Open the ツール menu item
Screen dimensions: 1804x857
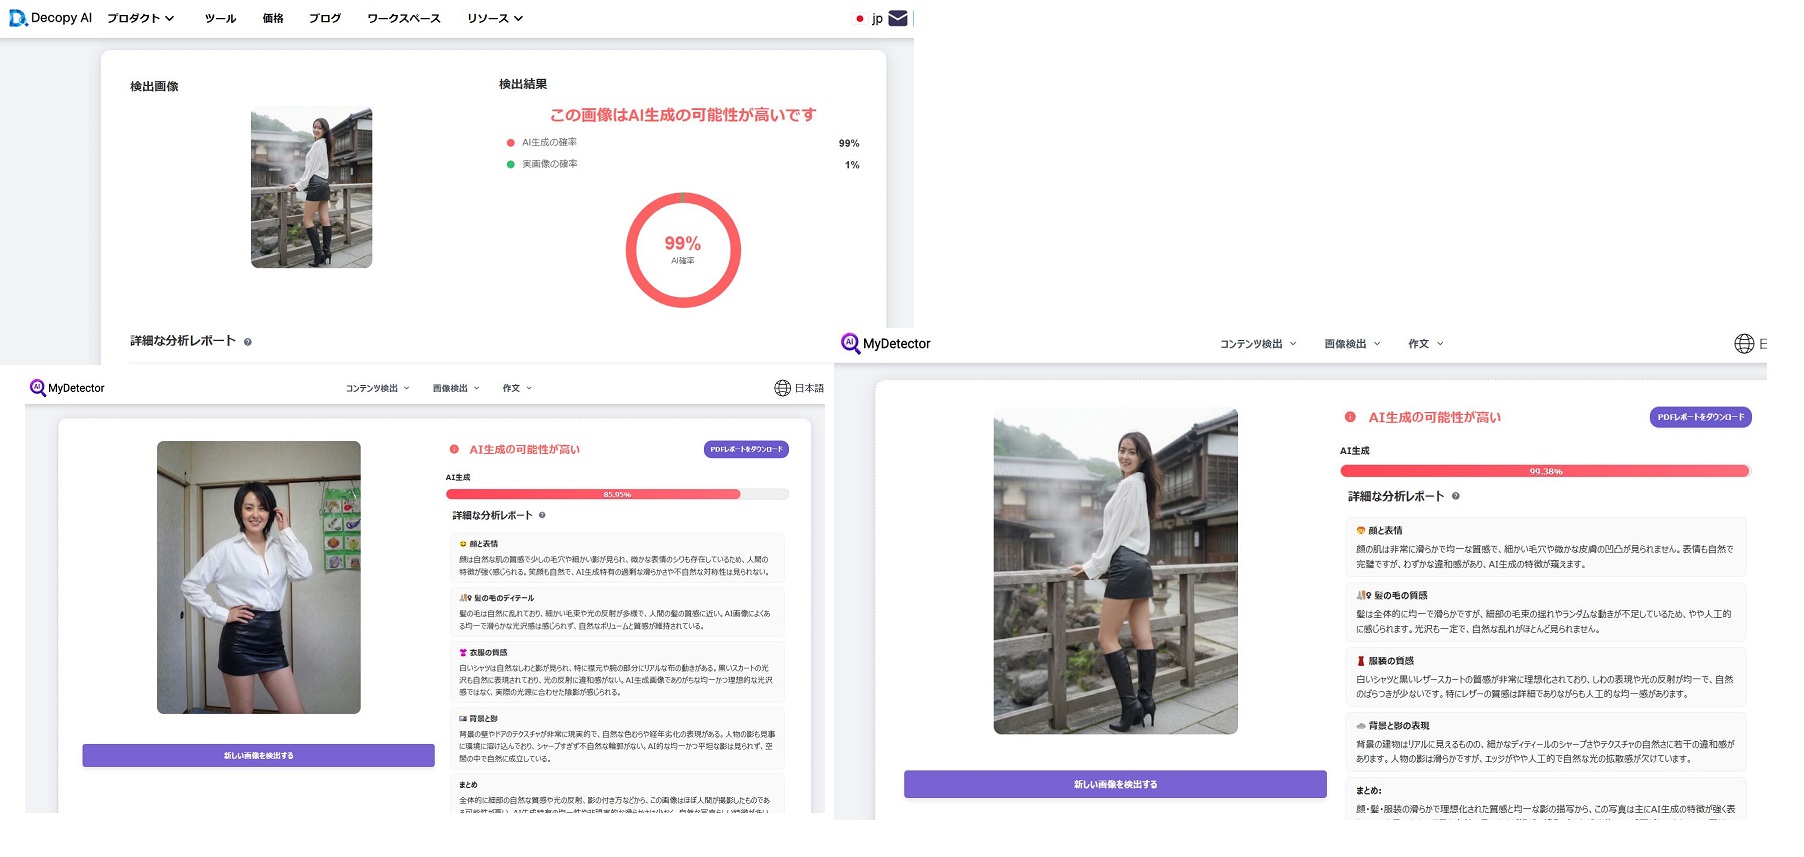(x=220, y=18)
